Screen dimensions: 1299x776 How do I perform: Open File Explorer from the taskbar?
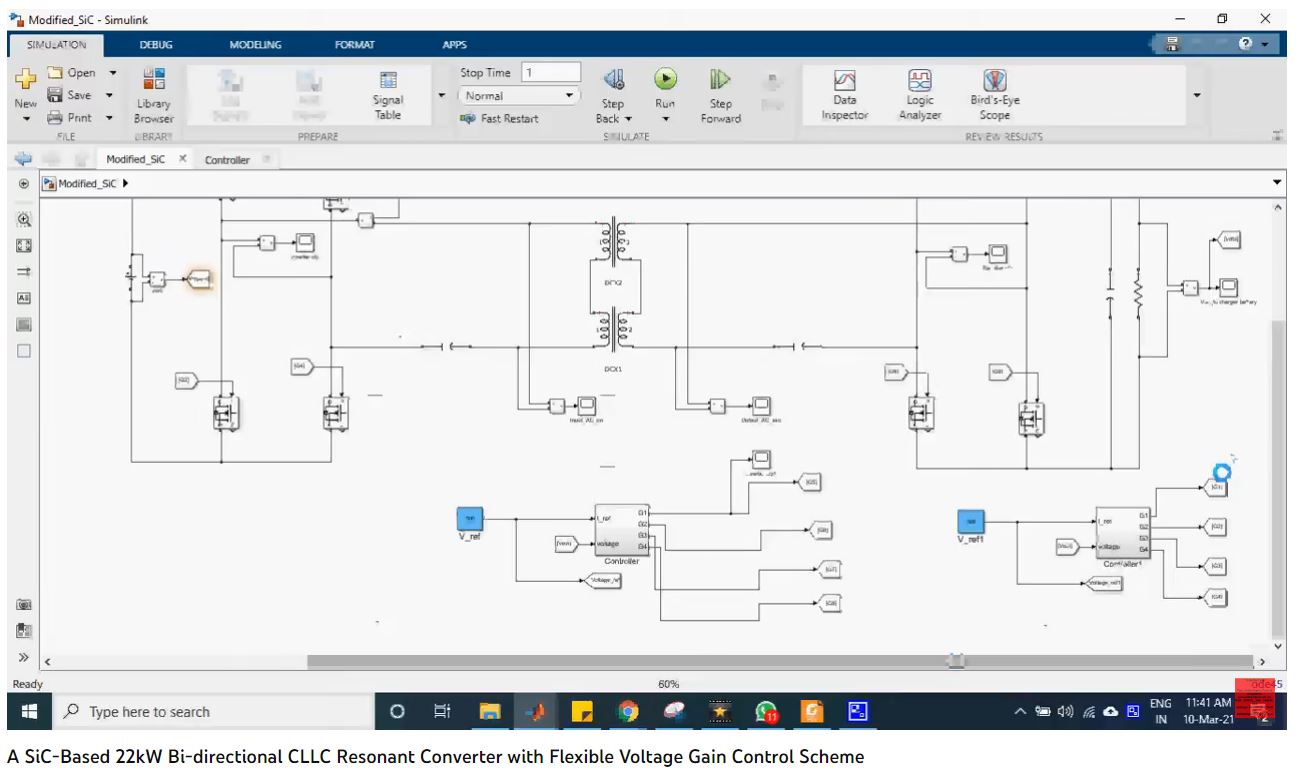[490, 711]
